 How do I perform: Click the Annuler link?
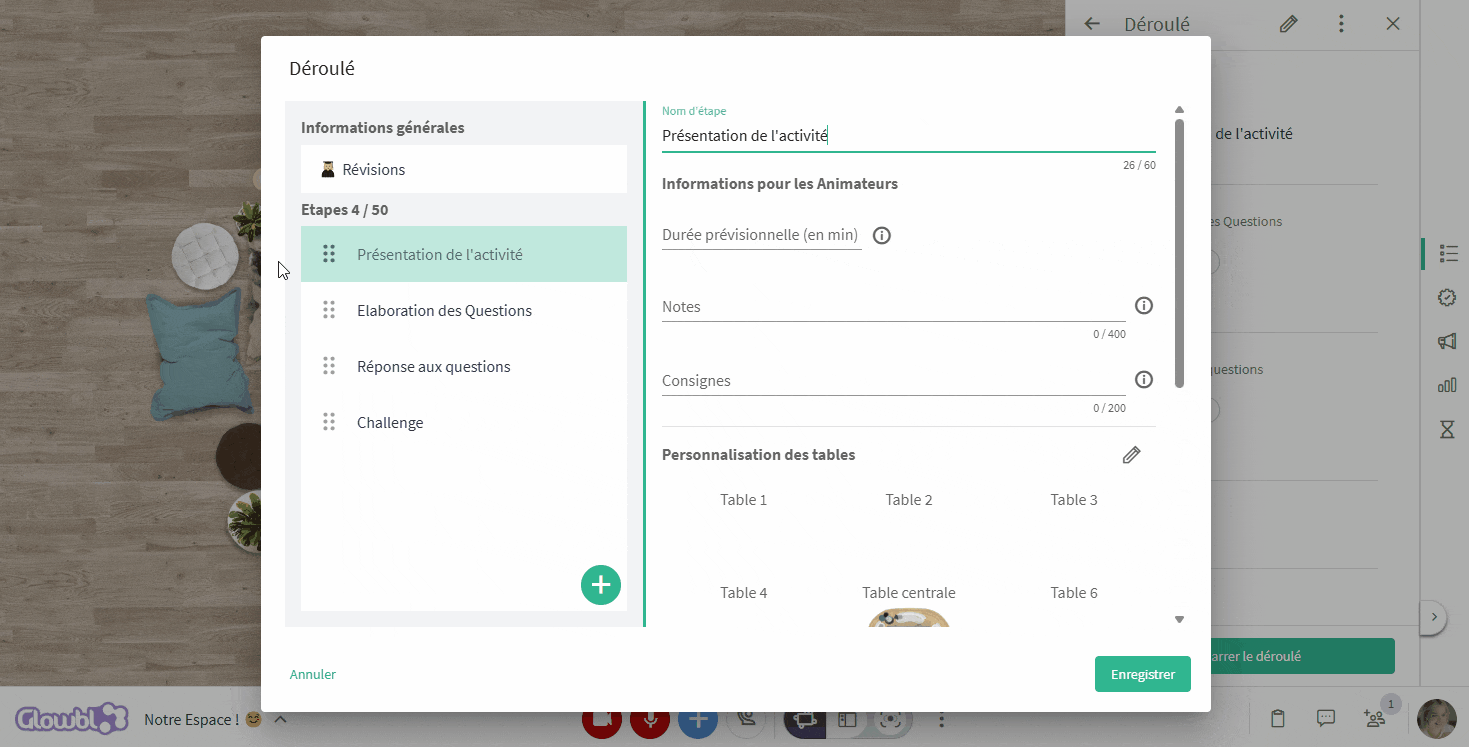click(313, 674)
